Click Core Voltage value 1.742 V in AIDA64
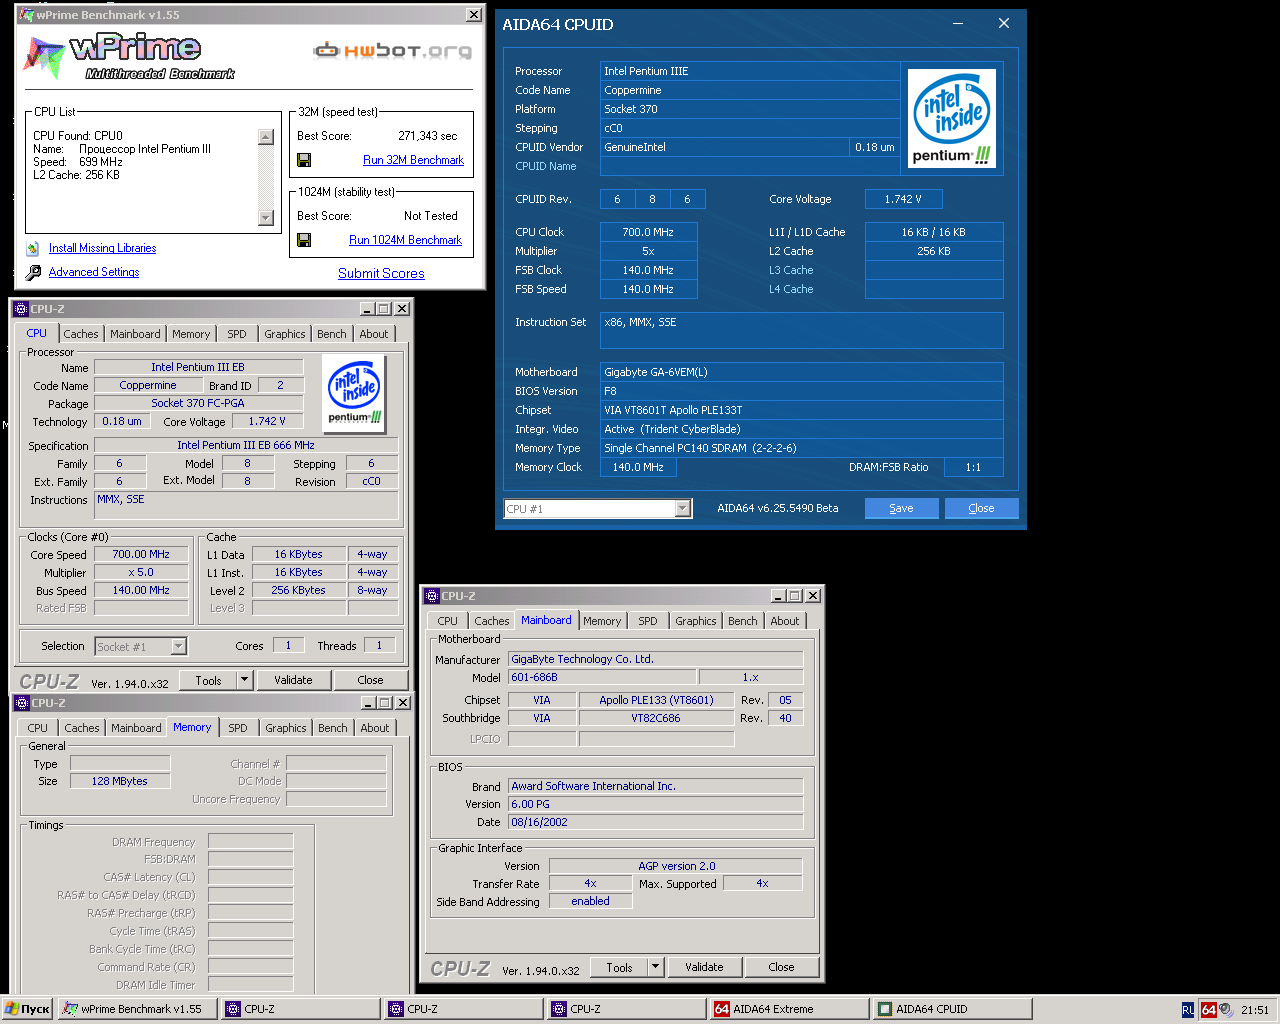Image resolution: width=1280 pixels, height=1024 pixels. click(x=903, y=199)
